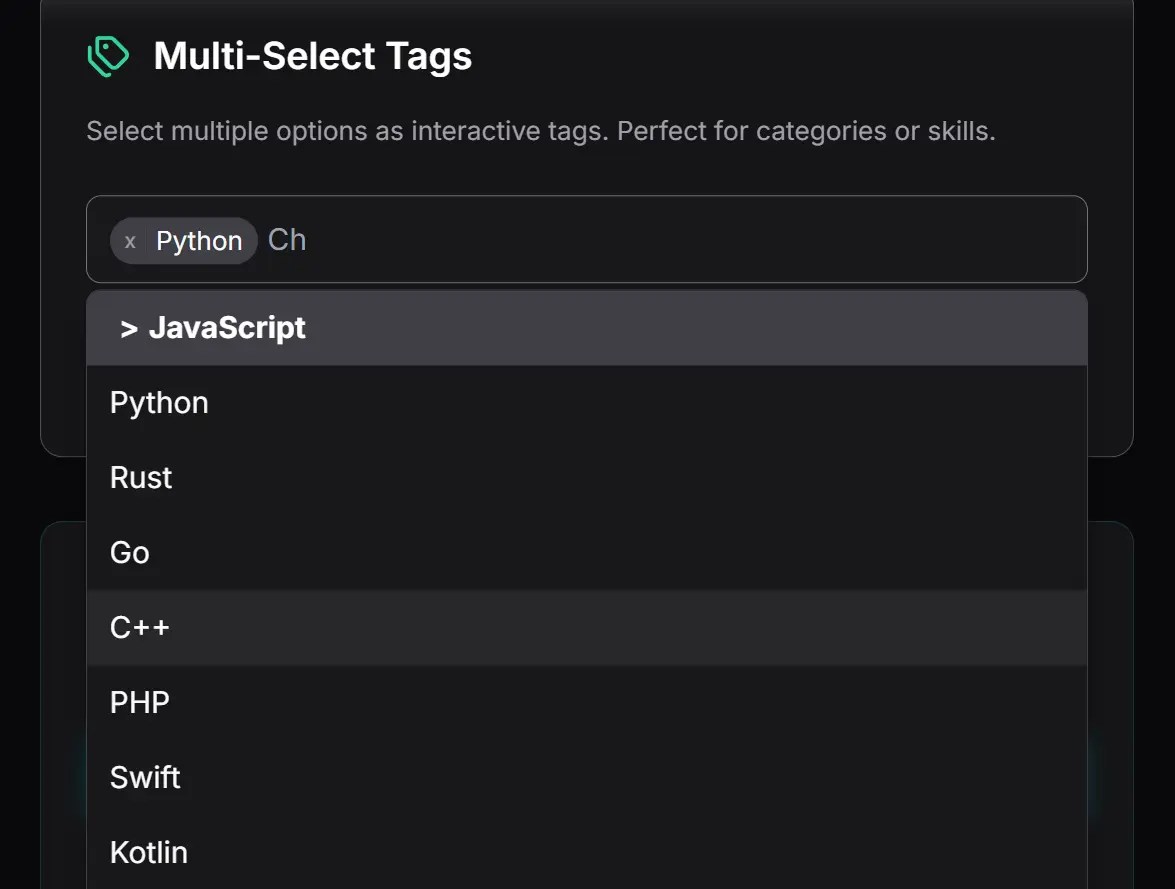Choose the C++ option
Viewport: 1175px width, 889px height.
(x=140, y=628)
